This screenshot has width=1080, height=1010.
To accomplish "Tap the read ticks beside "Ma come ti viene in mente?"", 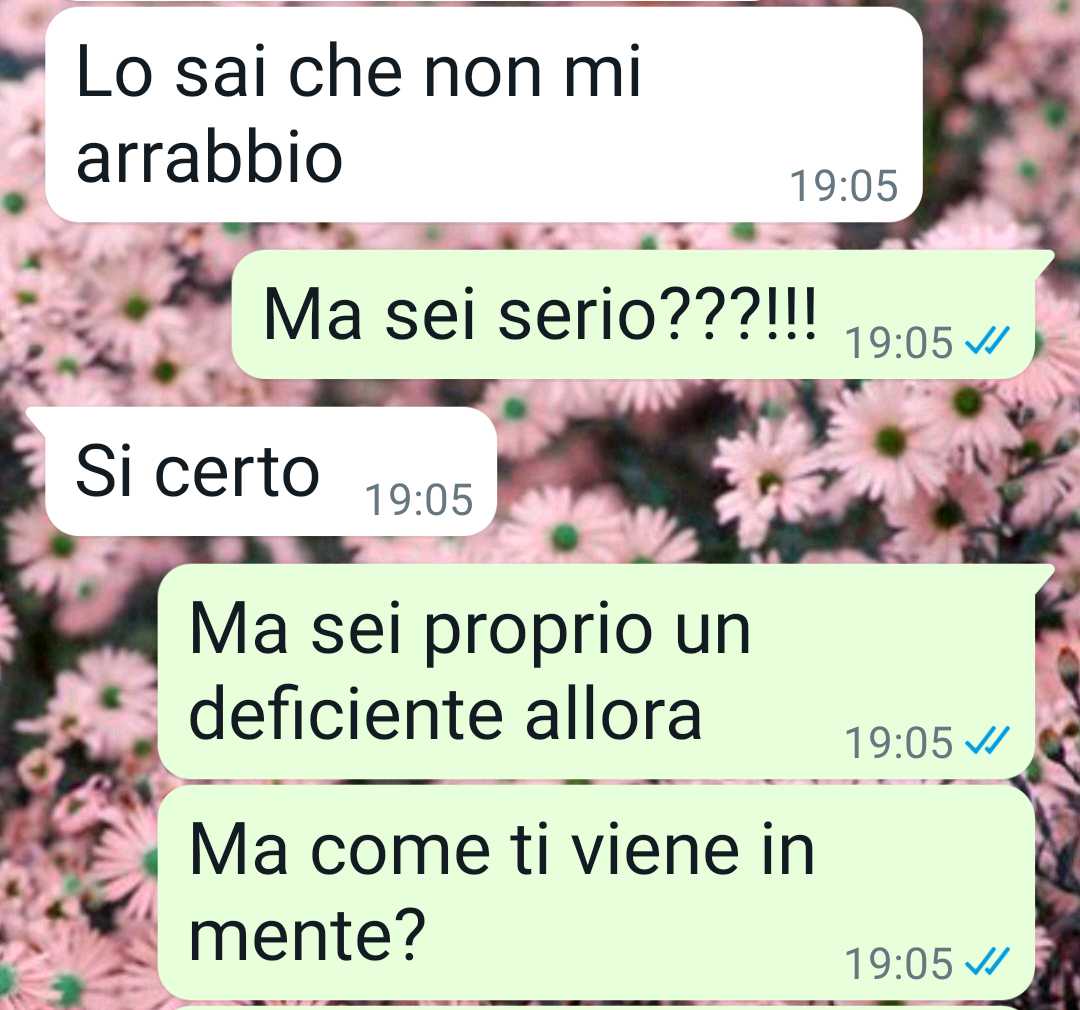I will (x=987, y=962).
